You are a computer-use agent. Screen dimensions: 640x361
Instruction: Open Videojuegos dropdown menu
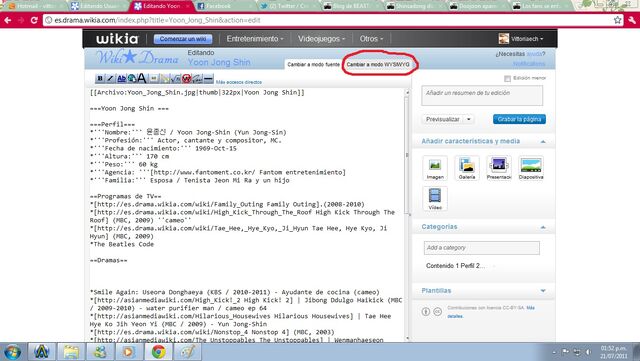[x=321, y=39]
